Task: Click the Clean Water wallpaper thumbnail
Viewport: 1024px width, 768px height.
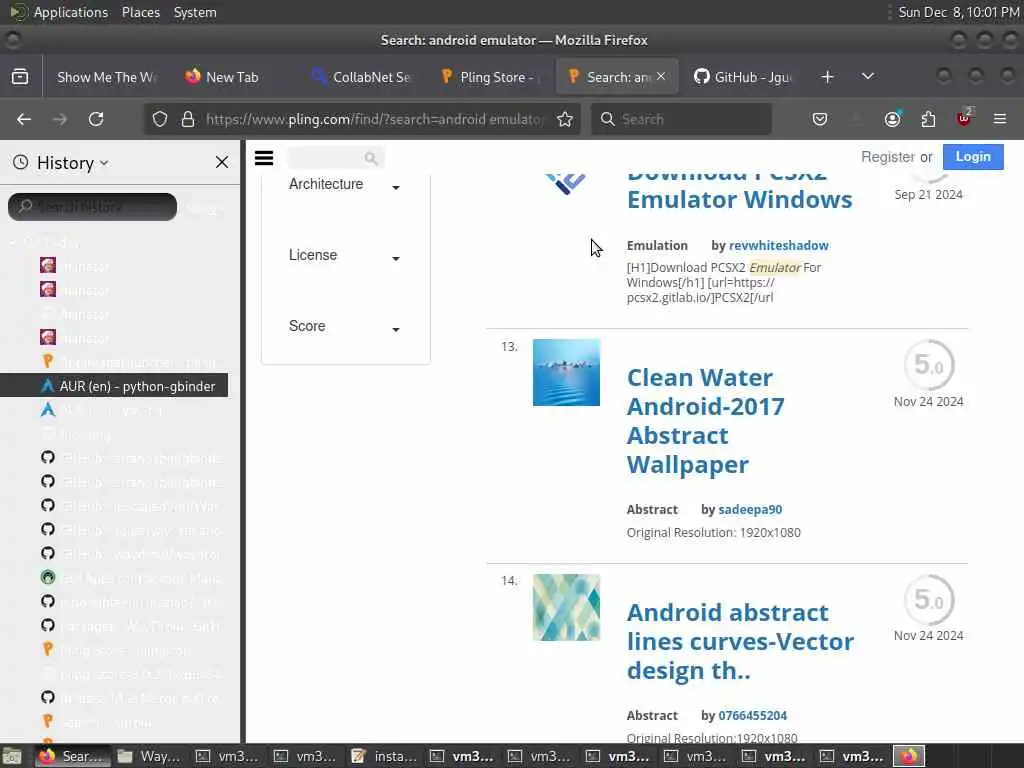Action: (566, 372)
